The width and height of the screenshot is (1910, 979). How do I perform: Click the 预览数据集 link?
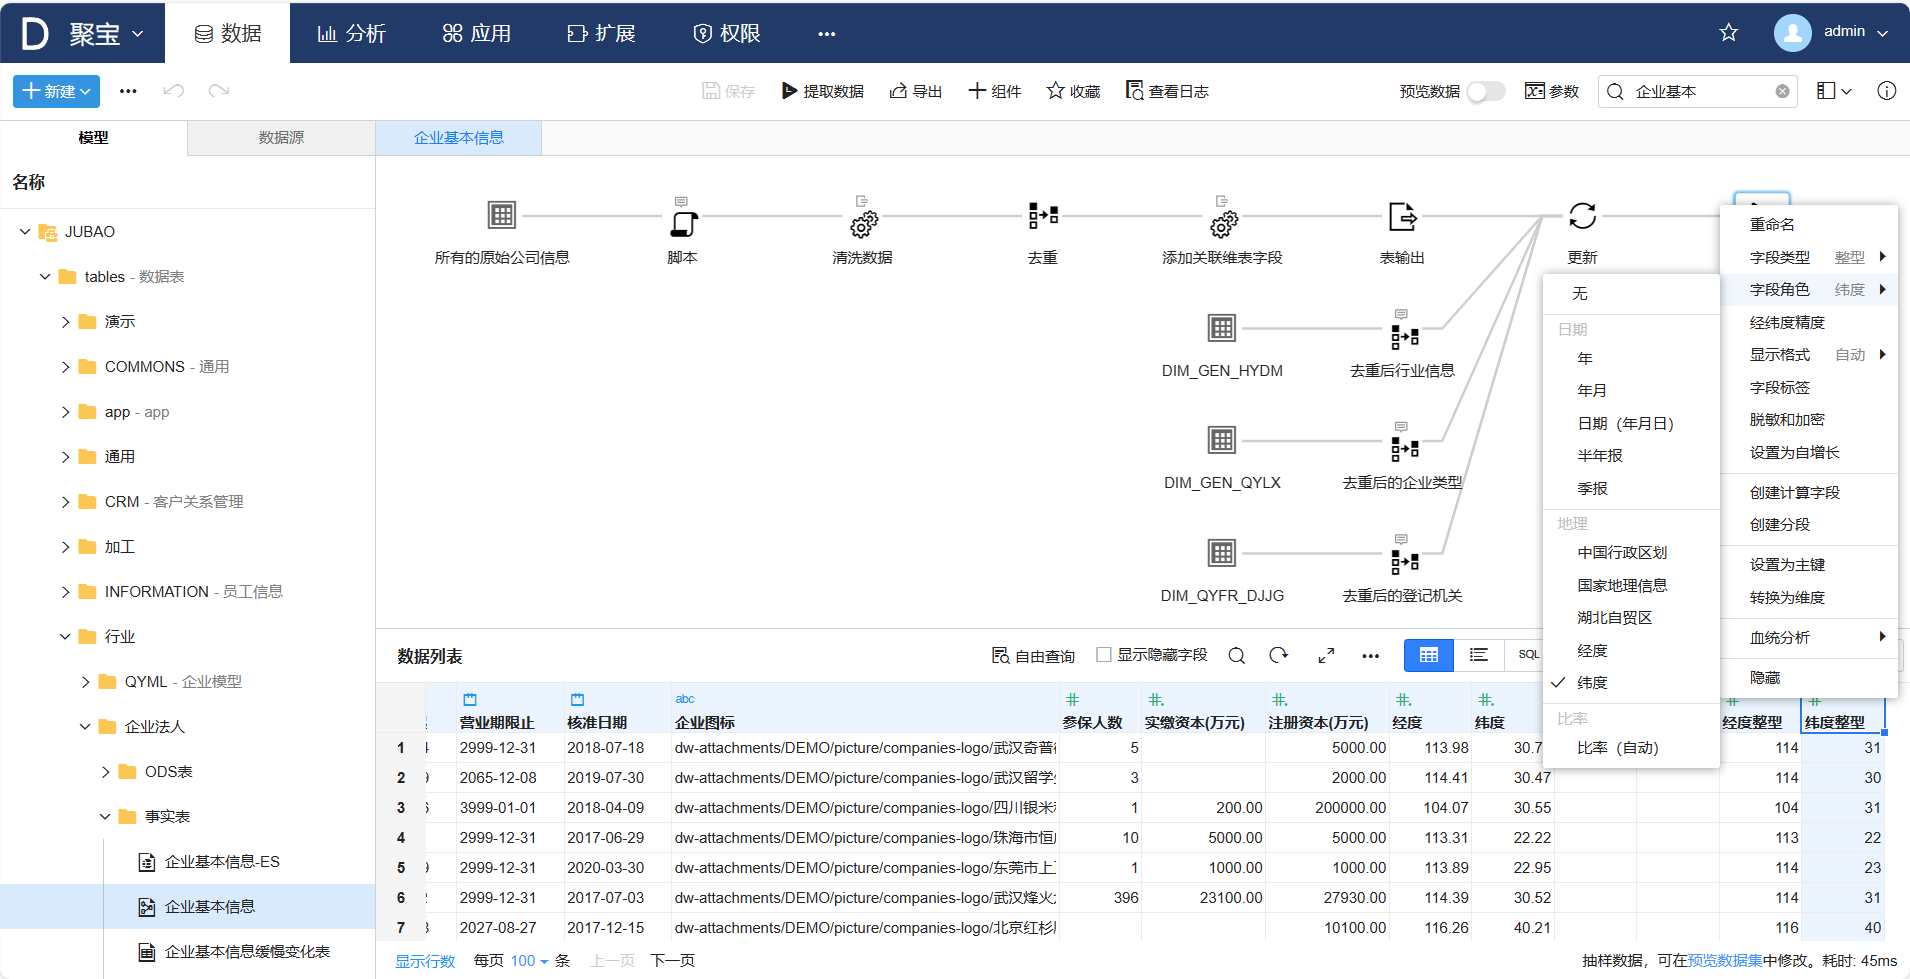tap(1724, 960)
